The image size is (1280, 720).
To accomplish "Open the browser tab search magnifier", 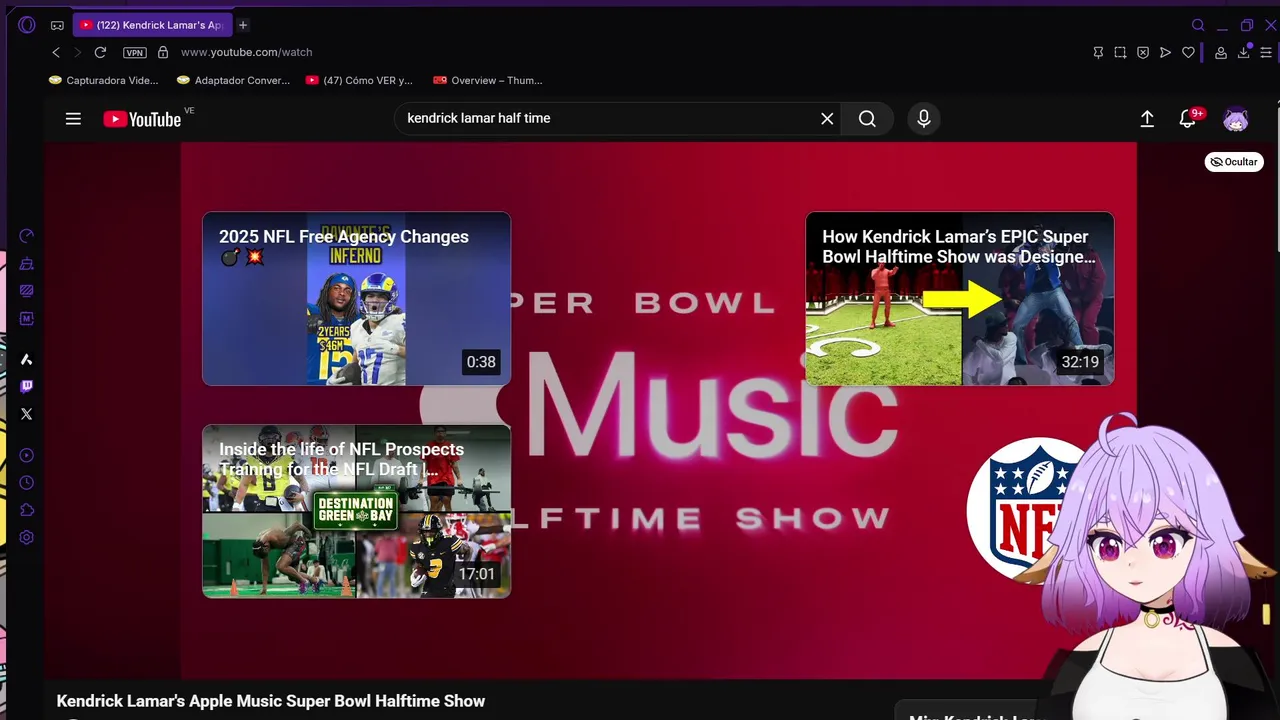I will point(1198,25).
